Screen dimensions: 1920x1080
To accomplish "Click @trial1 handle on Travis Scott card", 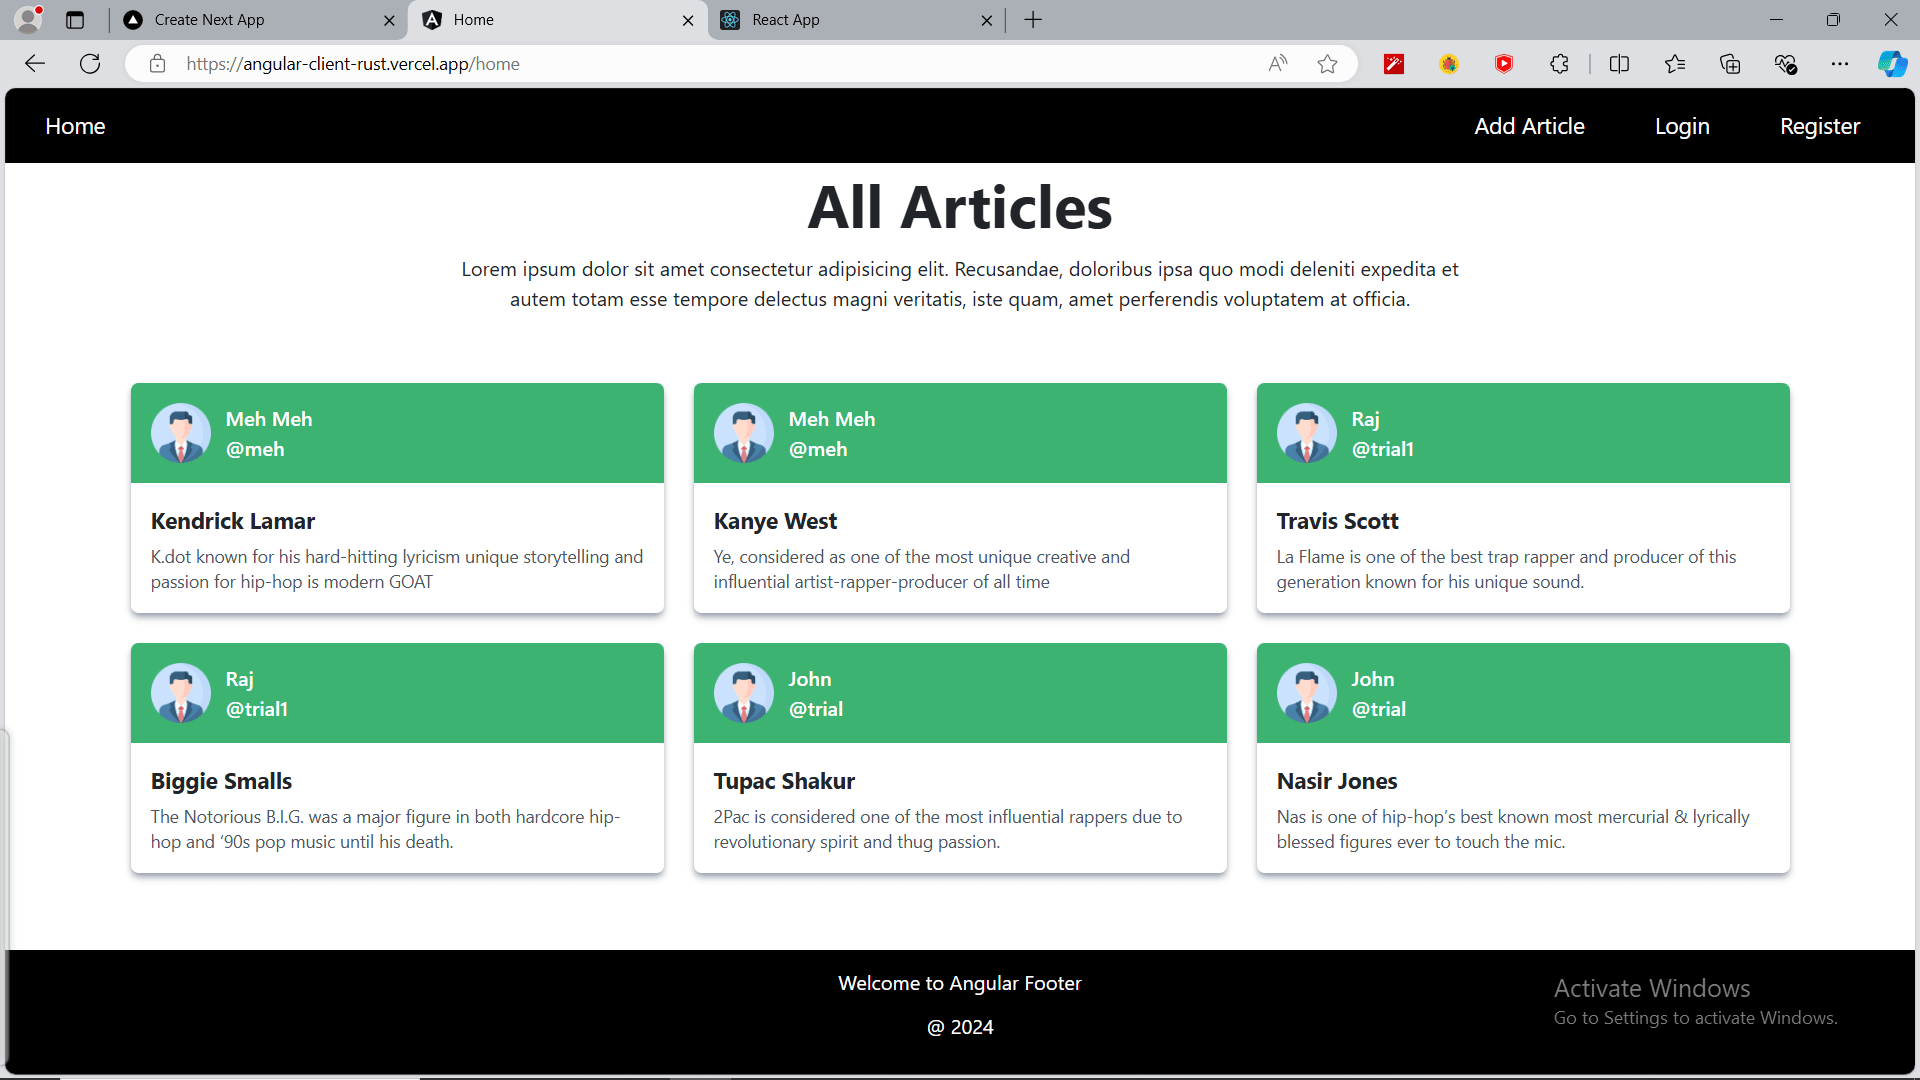I will tap(1383, 449).
